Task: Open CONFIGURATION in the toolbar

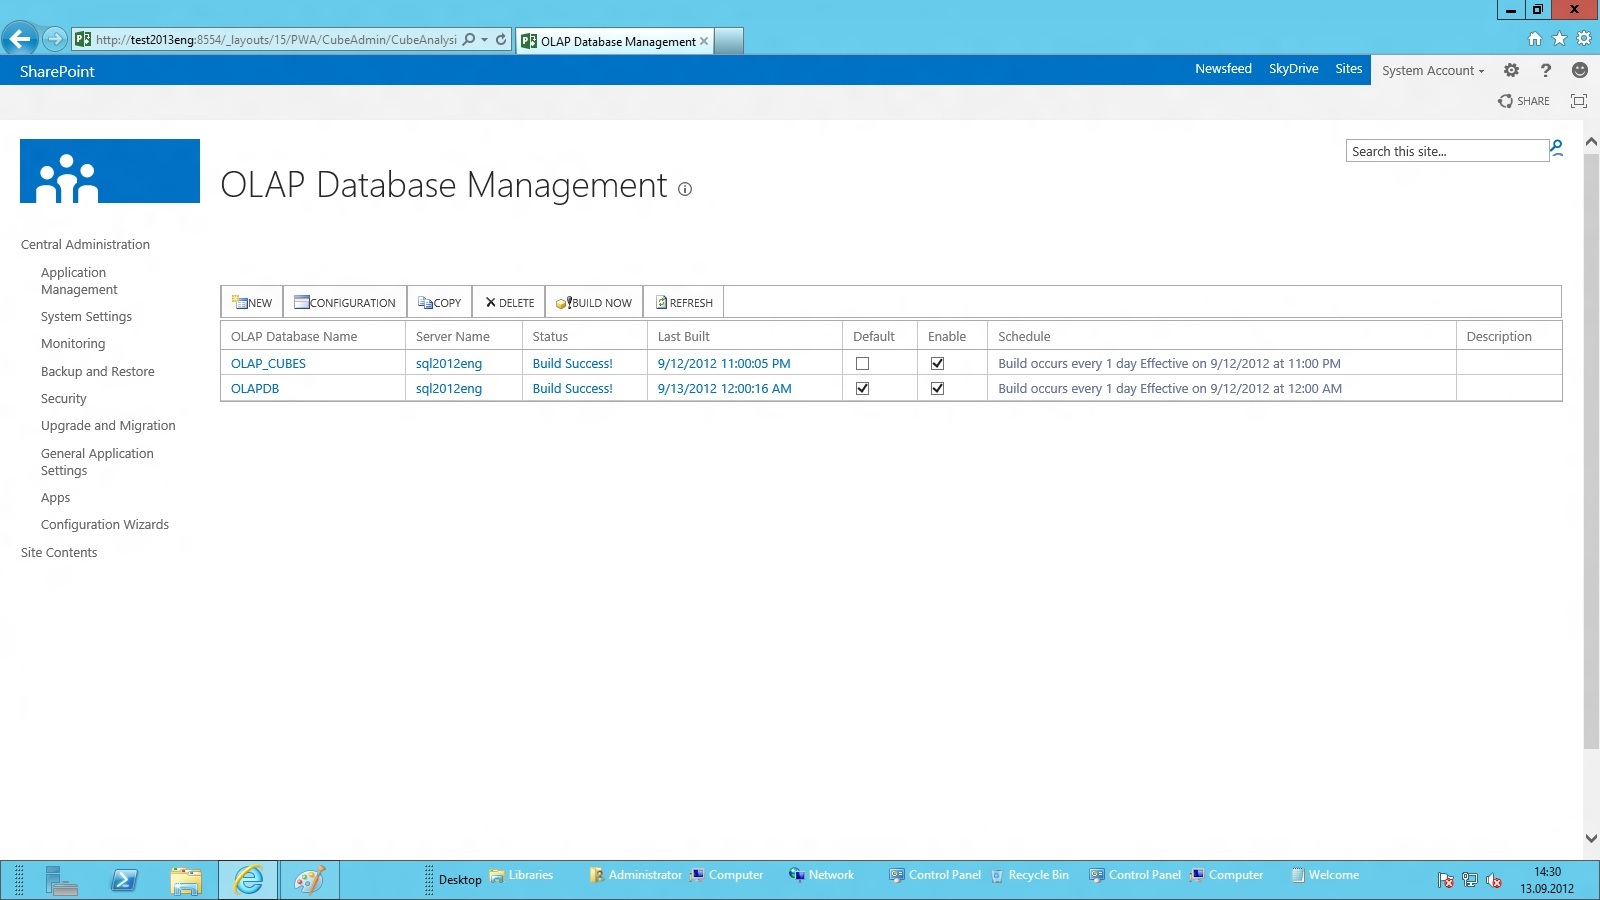Action: (x=345, y=302)
